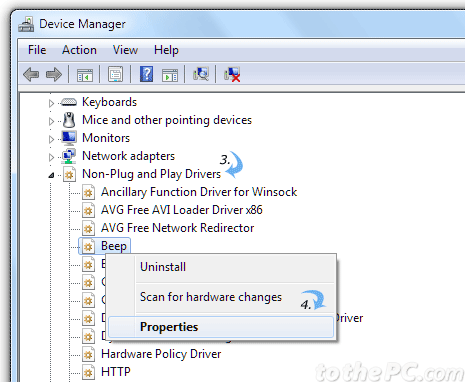Click the Monitors category icon

coord(69,138)
